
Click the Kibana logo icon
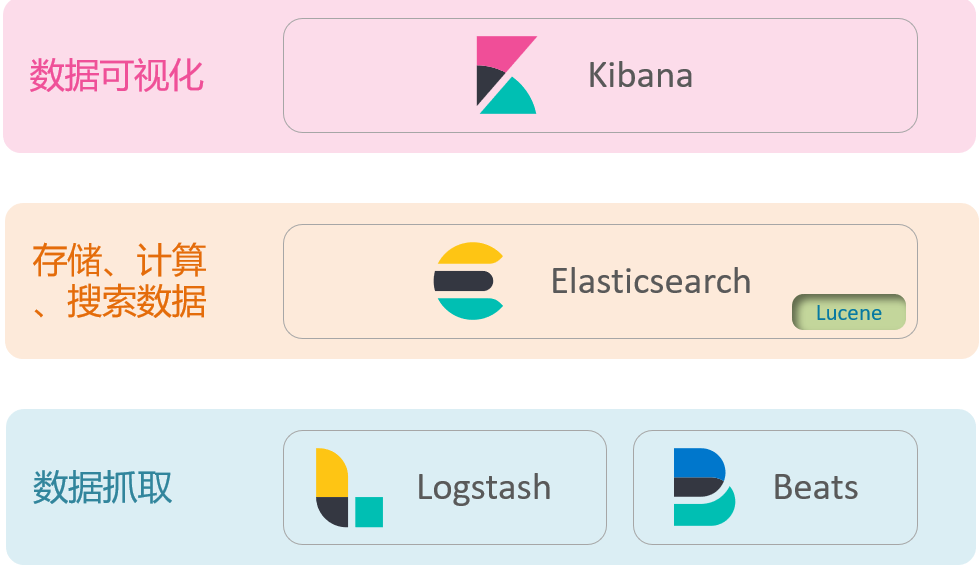[x=506, y=75]
